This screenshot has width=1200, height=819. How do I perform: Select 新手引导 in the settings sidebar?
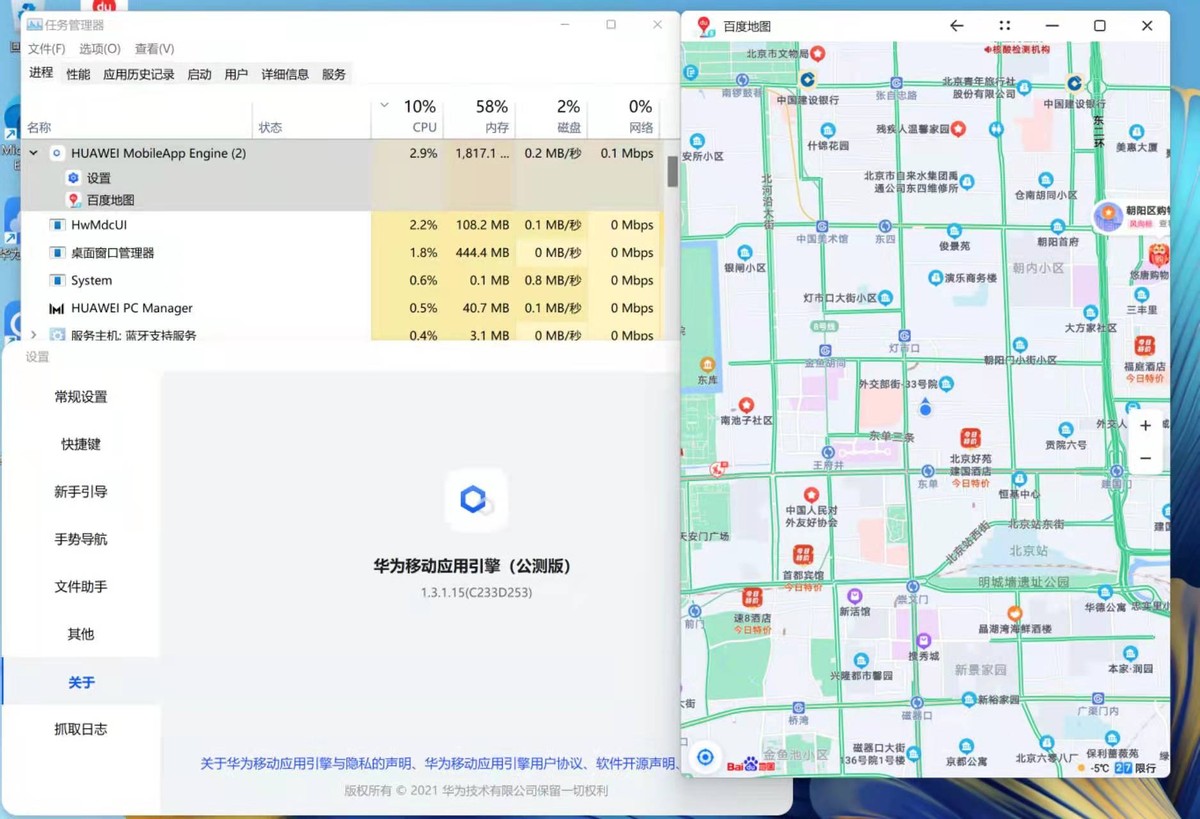tap(81, 491)
